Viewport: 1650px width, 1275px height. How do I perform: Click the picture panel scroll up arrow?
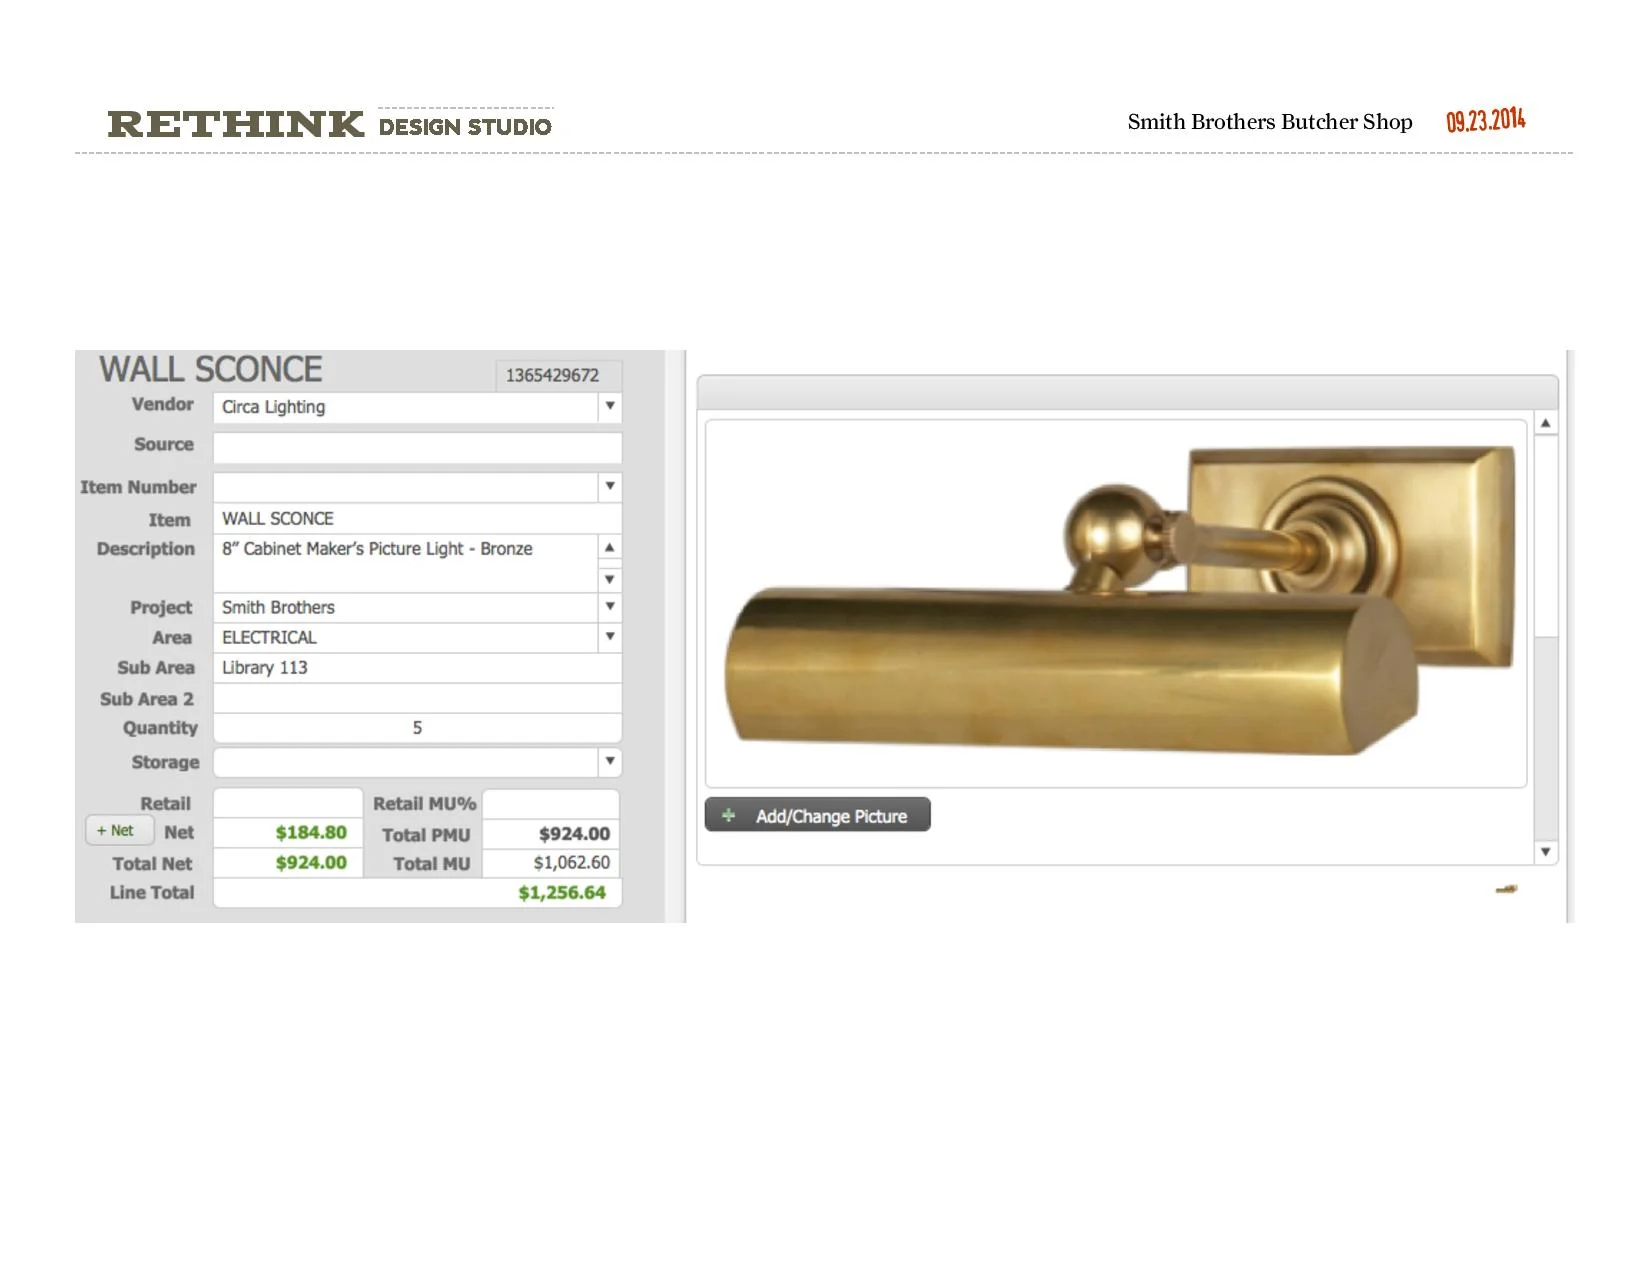click(1545, 424)
